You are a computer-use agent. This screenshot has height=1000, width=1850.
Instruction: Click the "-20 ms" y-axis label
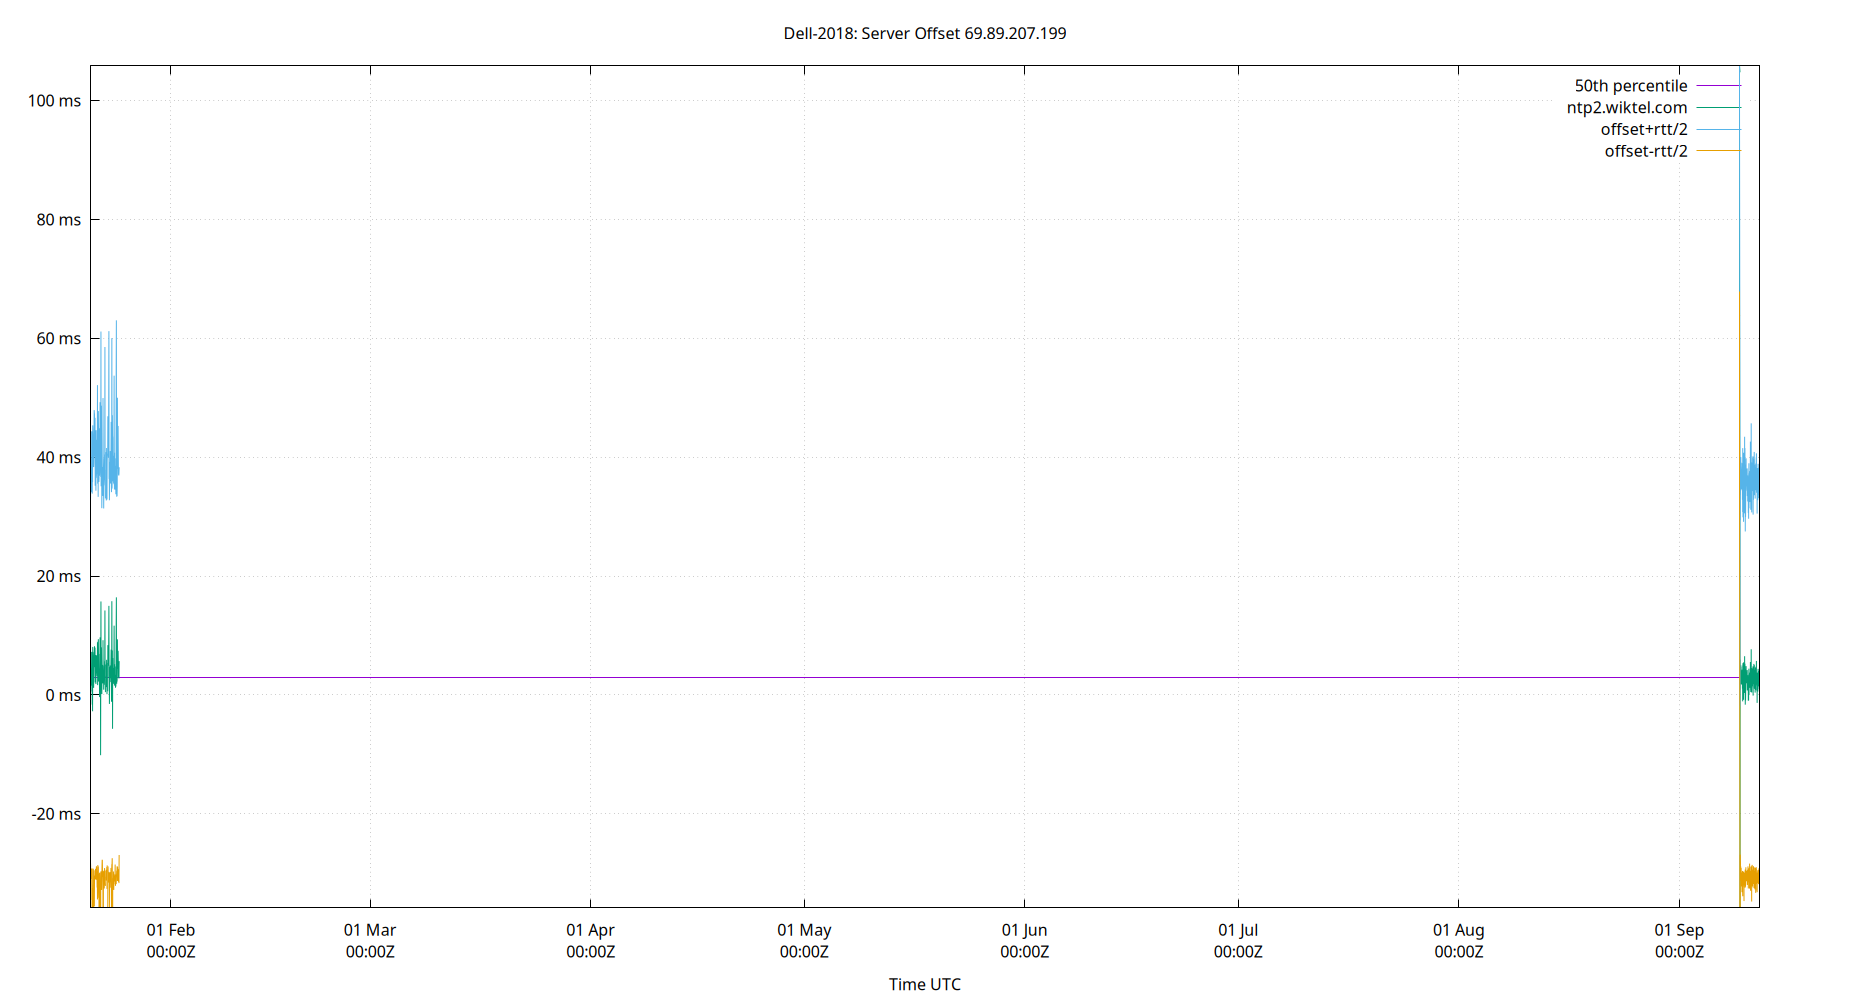pos(56,814)
